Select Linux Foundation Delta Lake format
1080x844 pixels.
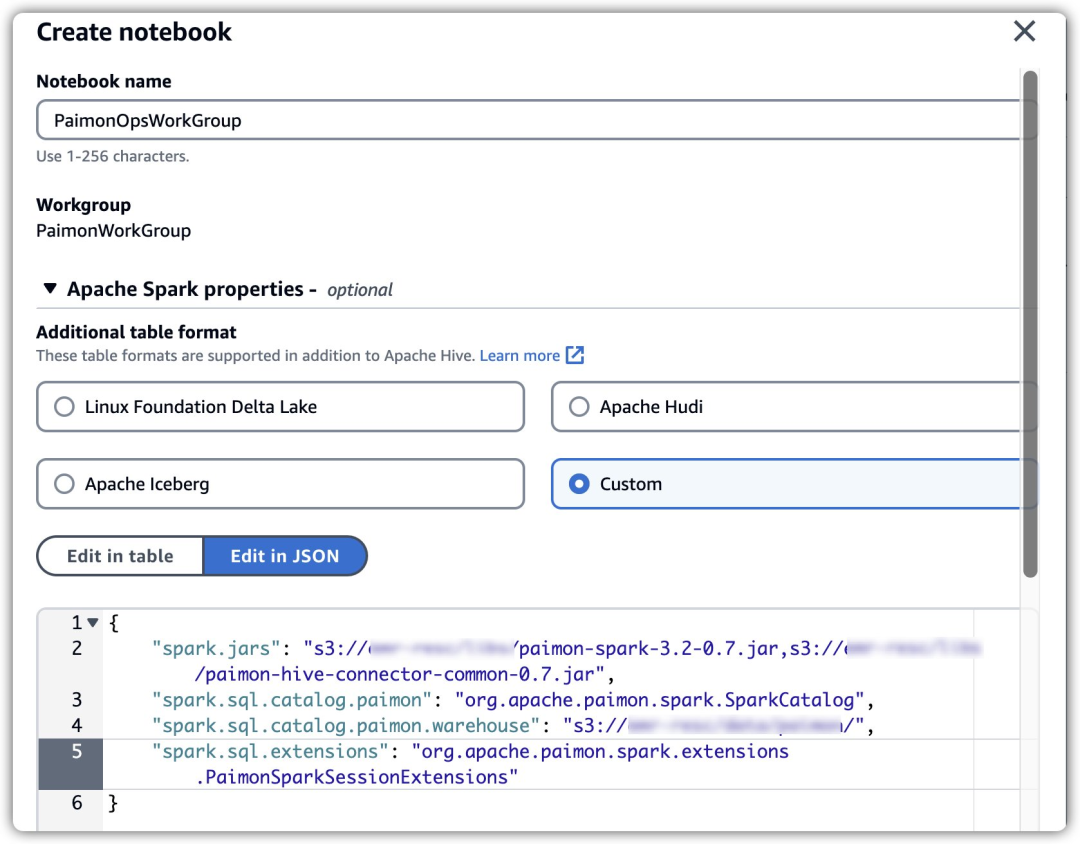point(280,406)
